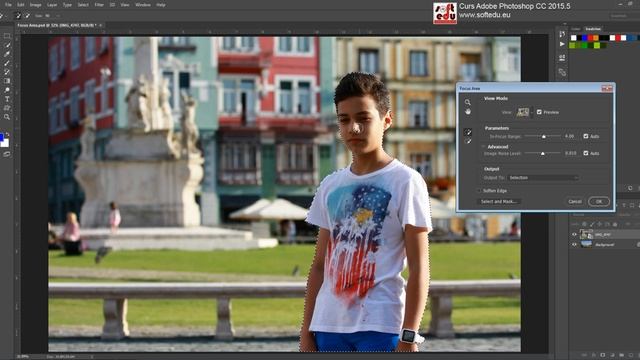Choose Zoom tool in Focus Area dialog
640x360 pixels.
coord(468,102)
